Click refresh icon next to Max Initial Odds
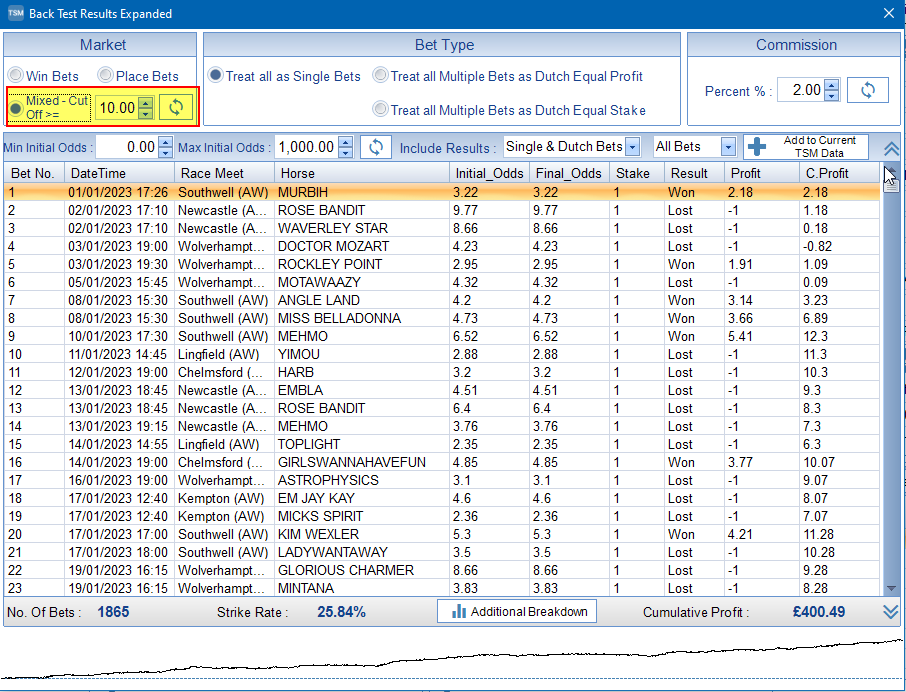This screenshot has height=692, width=906. (x=375, y=147)
